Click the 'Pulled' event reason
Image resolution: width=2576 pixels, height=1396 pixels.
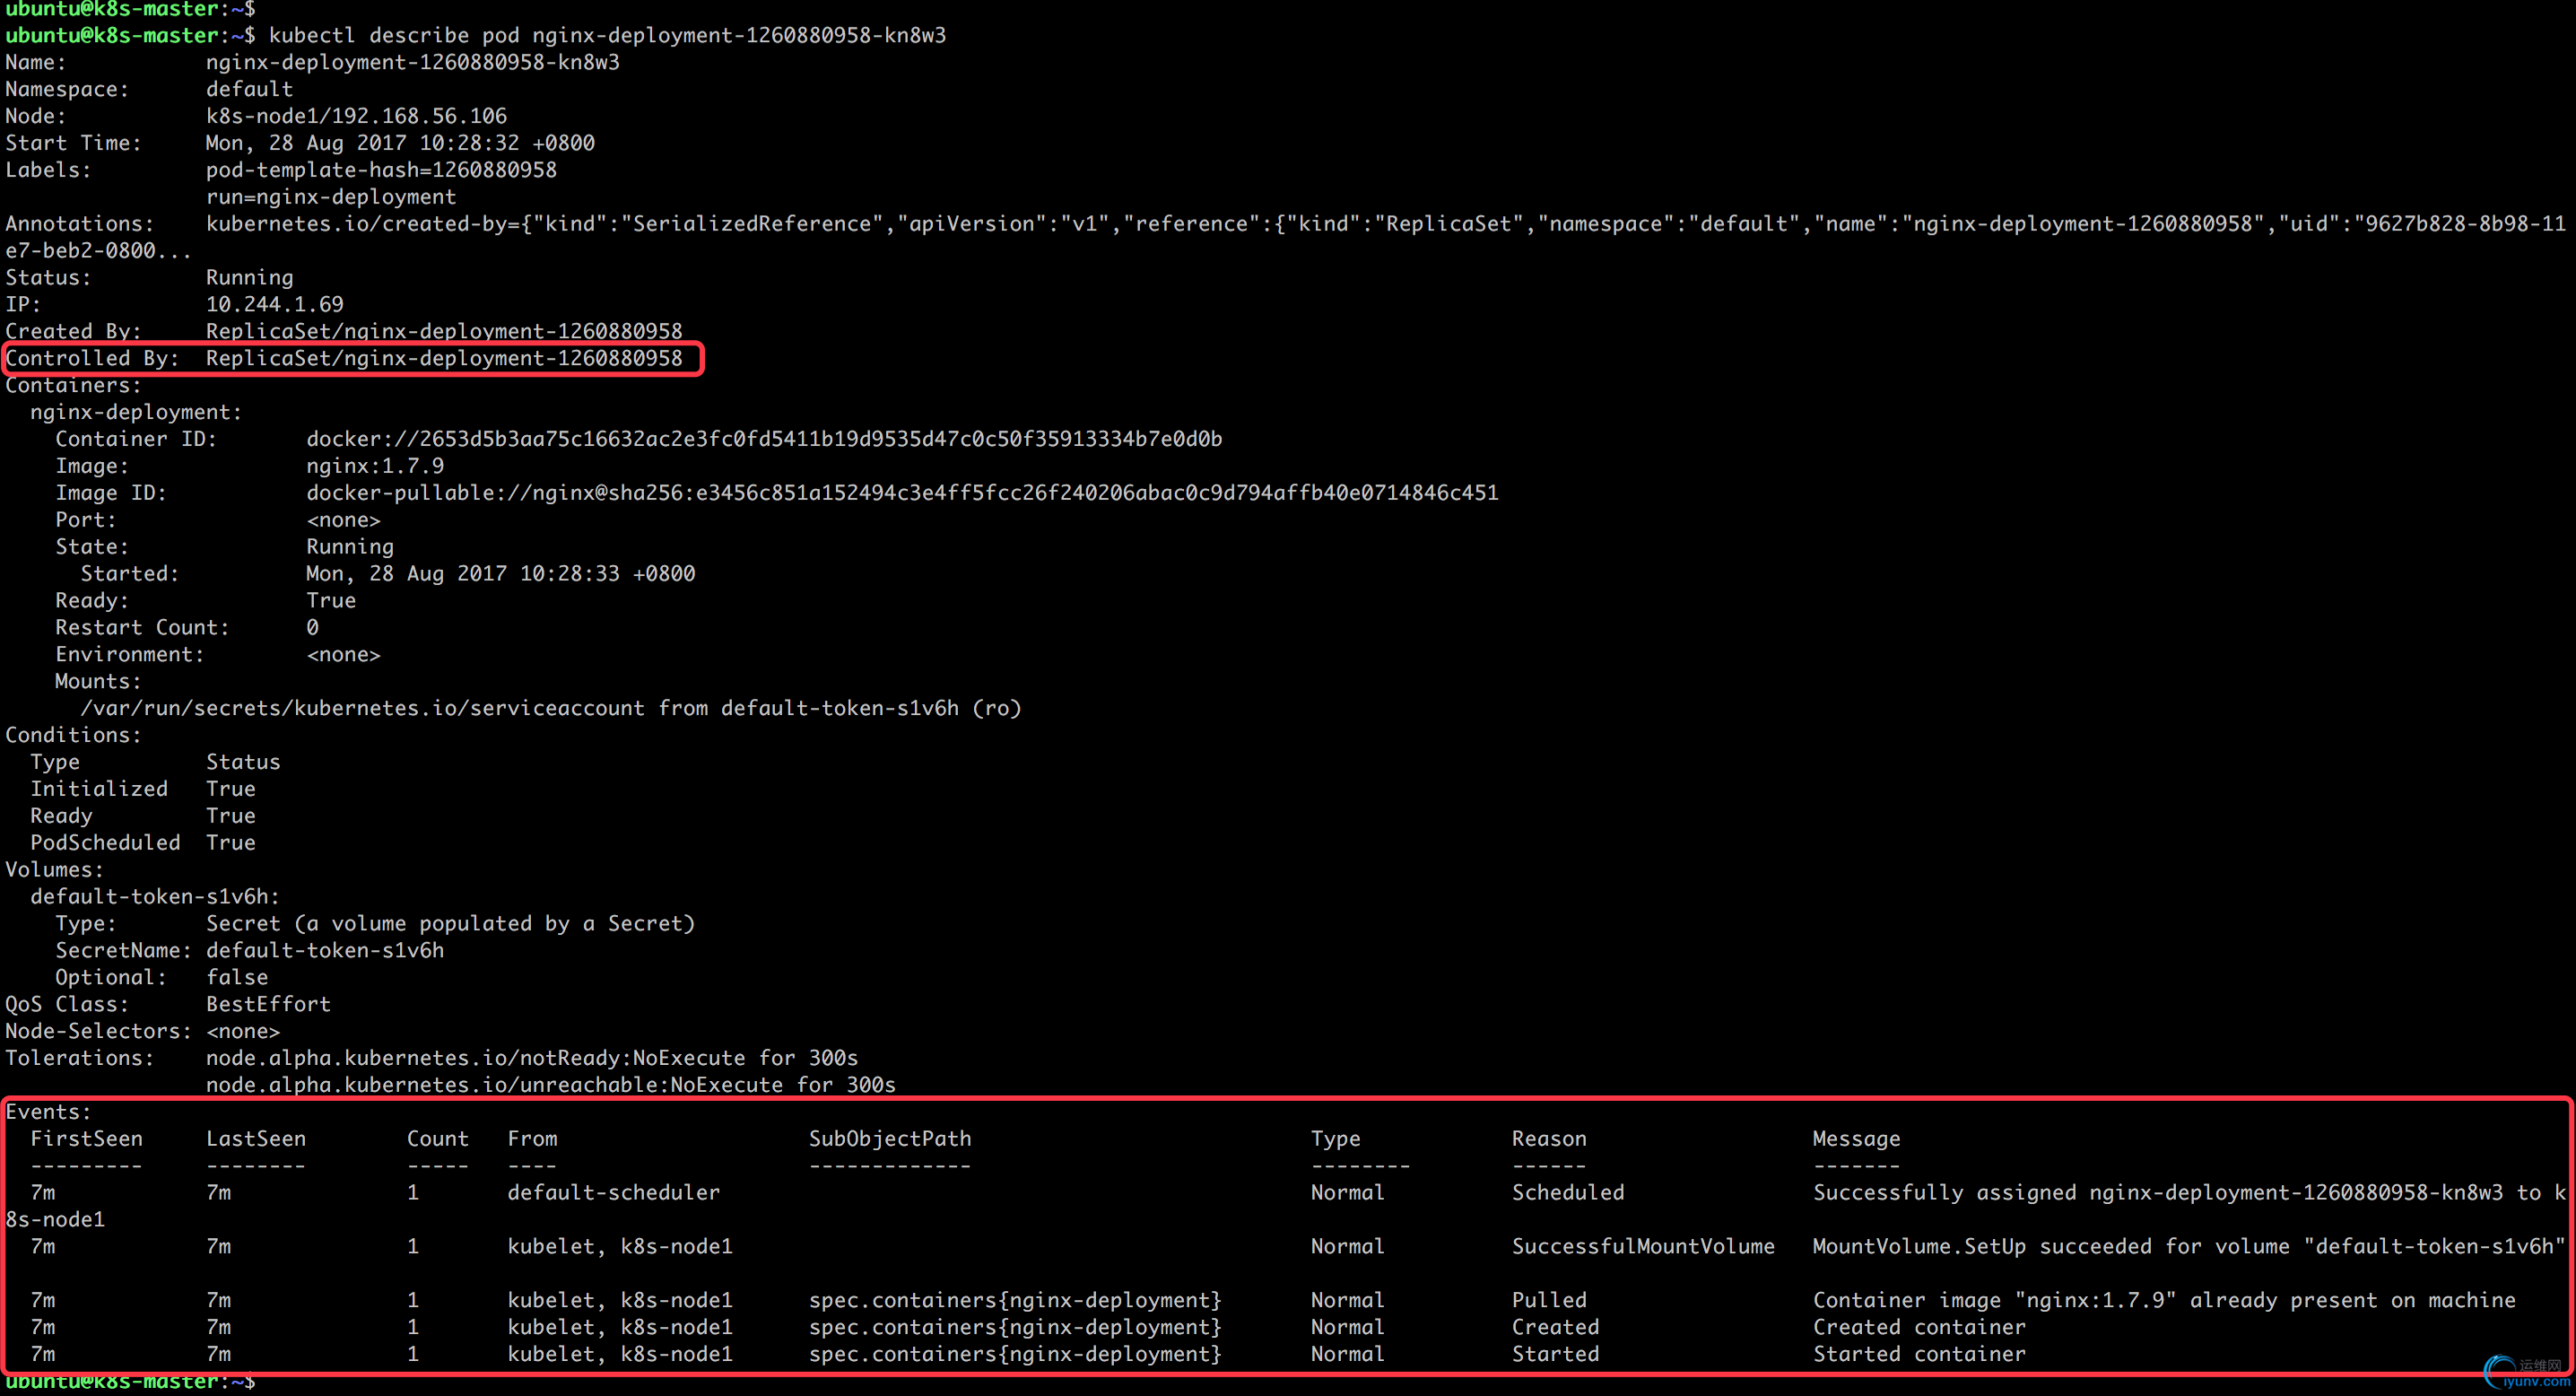point(1549,1300)
